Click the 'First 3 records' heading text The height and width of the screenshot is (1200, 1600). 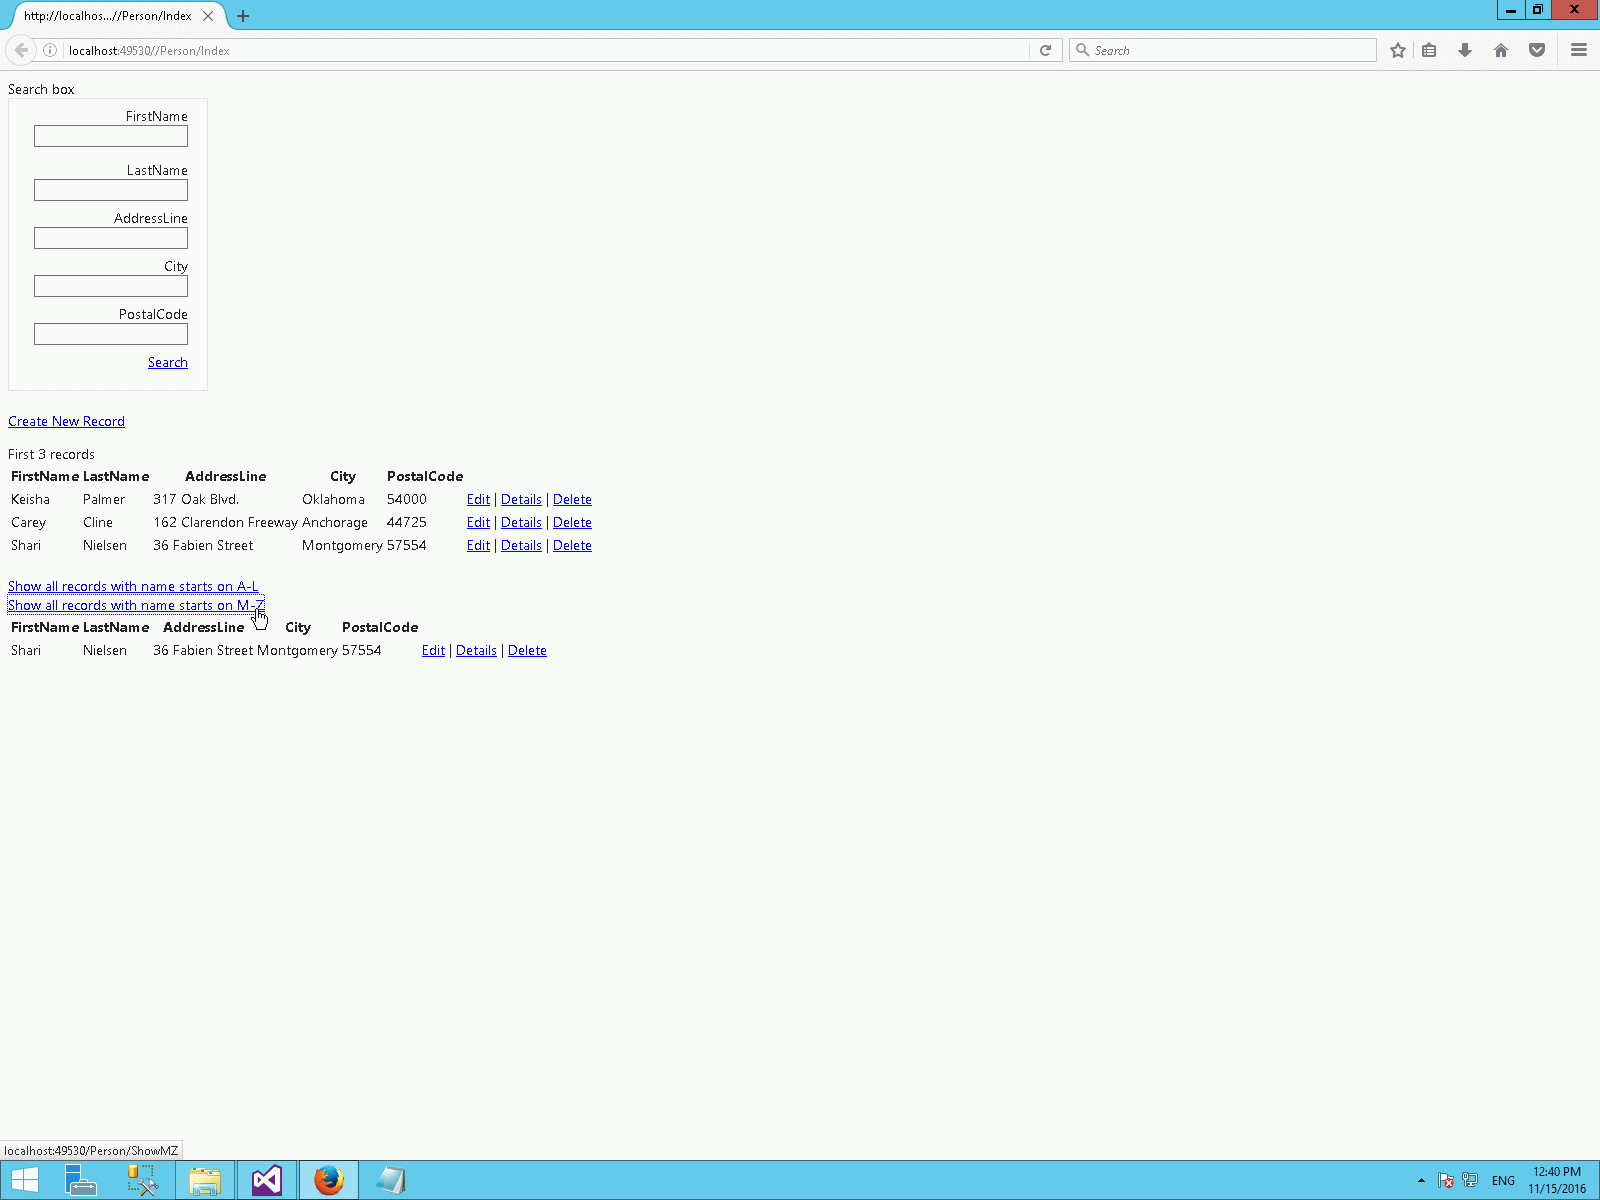pos(51,455)
